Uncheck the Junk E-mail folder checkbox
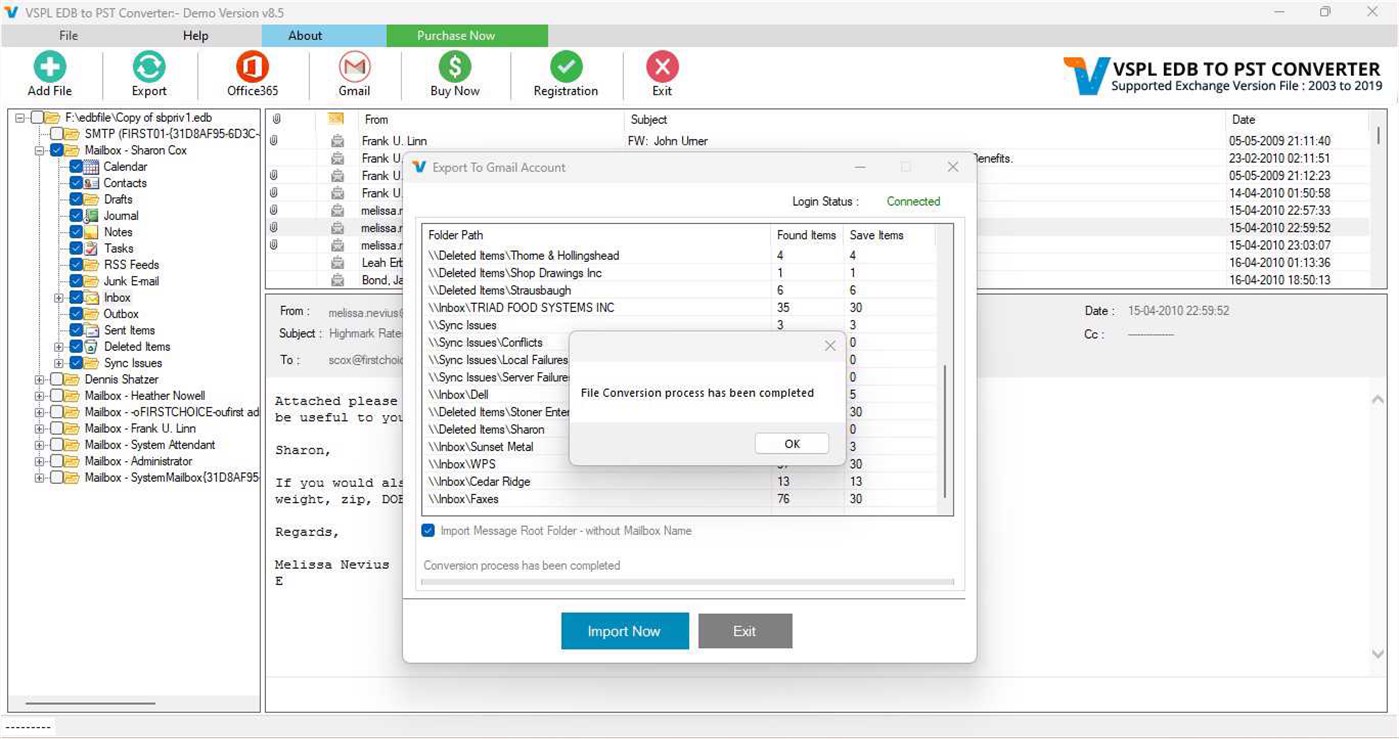Screen dimensions: 1399x739 [x=76, y=281]
